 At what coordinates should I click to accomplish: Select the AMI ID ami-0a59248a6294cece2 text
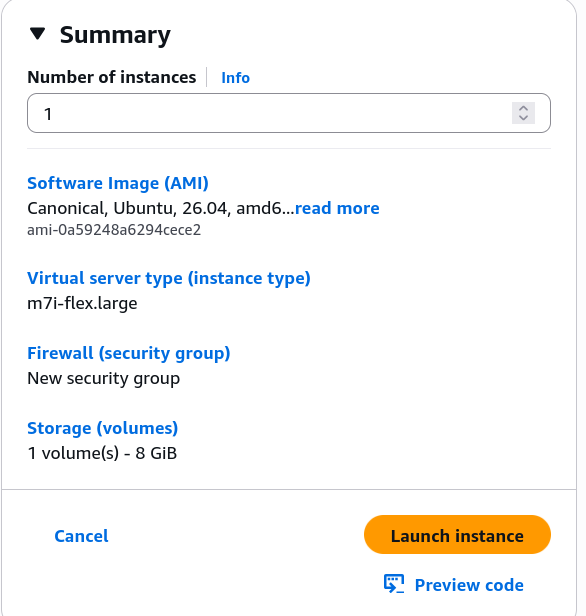click(x=114, y=230)
